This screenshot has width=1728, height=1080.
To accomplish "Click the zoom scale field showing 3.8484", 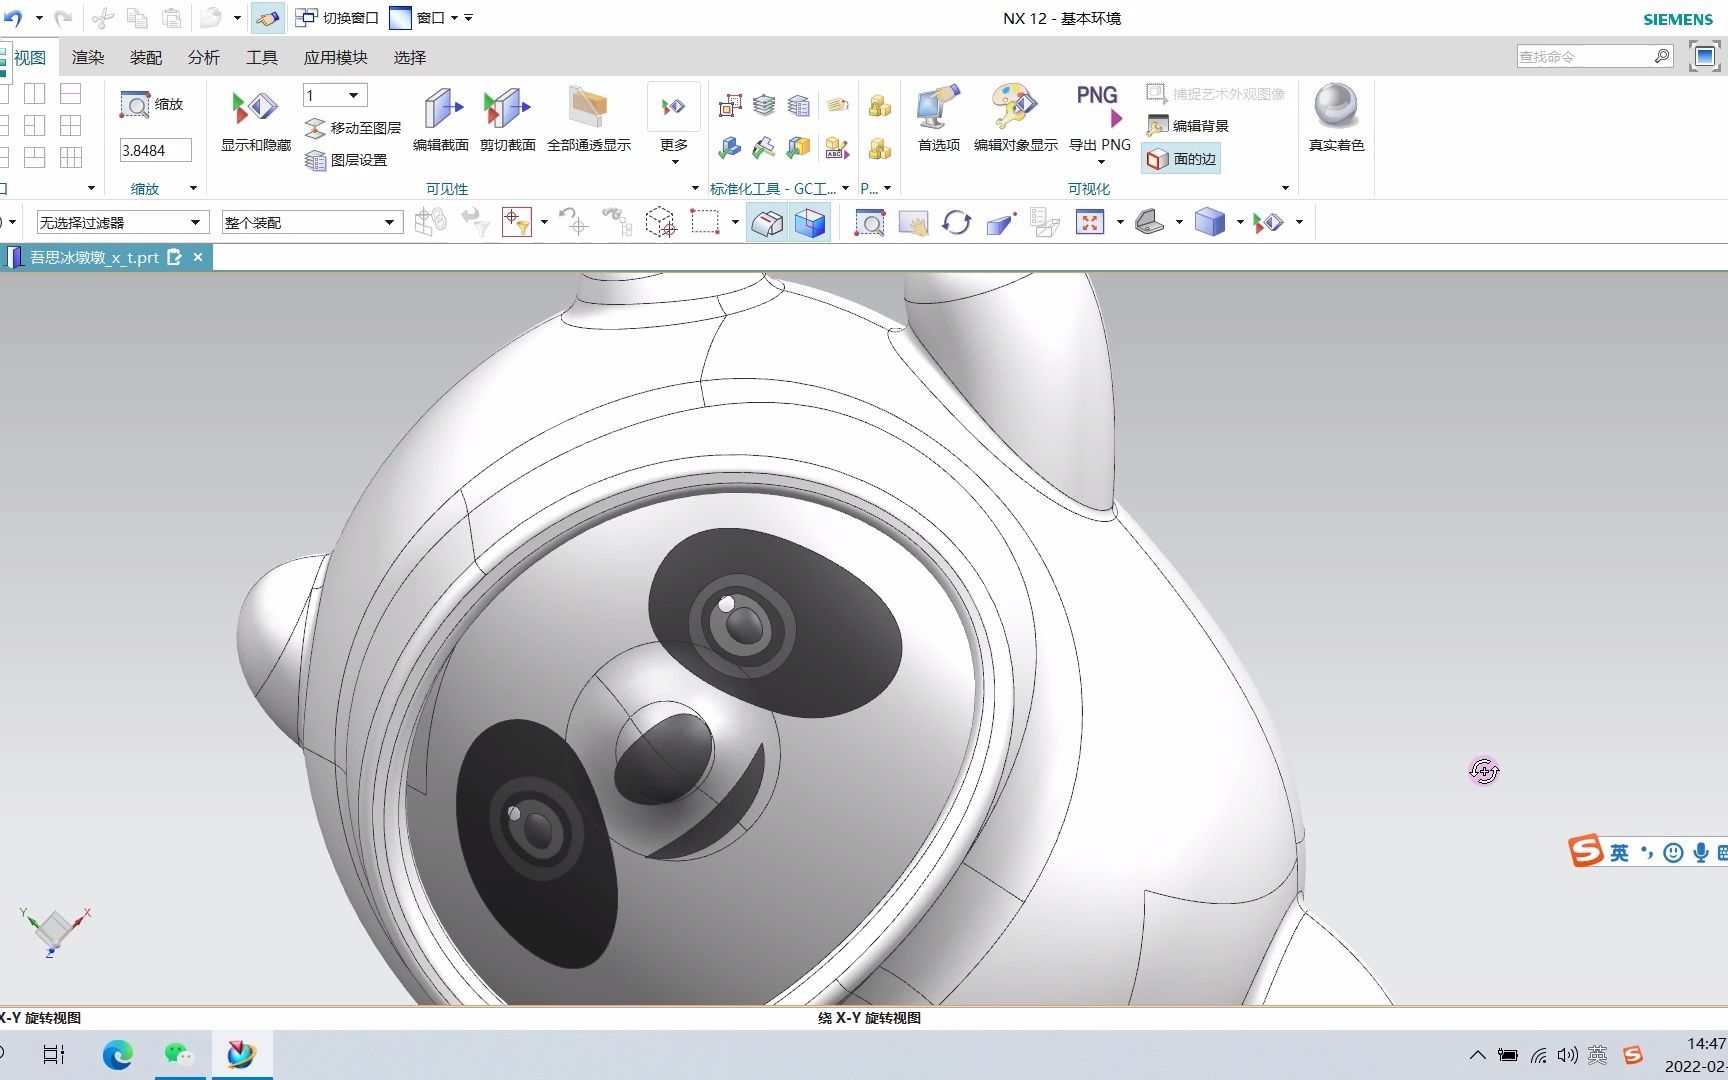I will 155,151.
